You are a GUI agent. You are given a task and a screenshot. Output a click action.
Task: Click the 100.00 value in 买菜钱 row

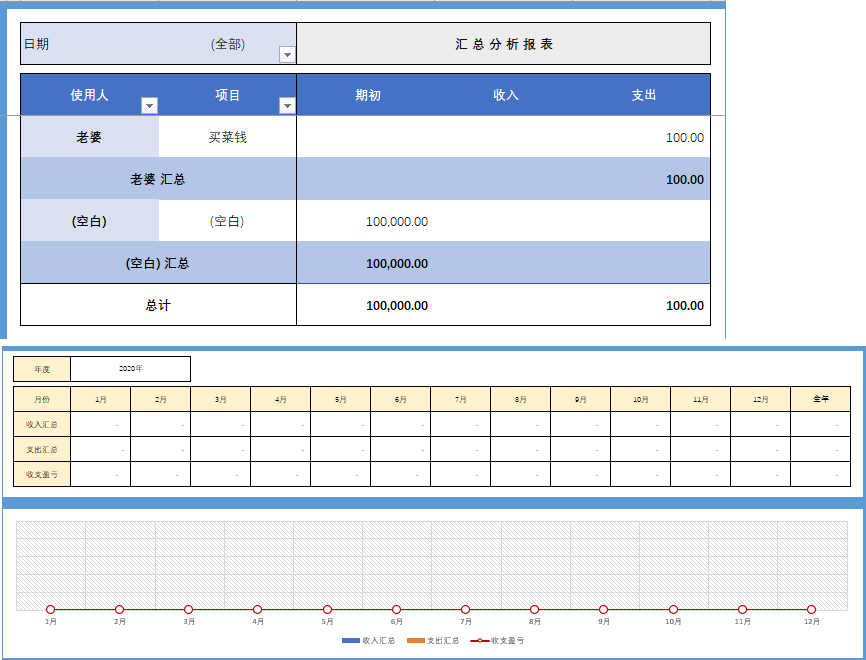pos(685,138)
